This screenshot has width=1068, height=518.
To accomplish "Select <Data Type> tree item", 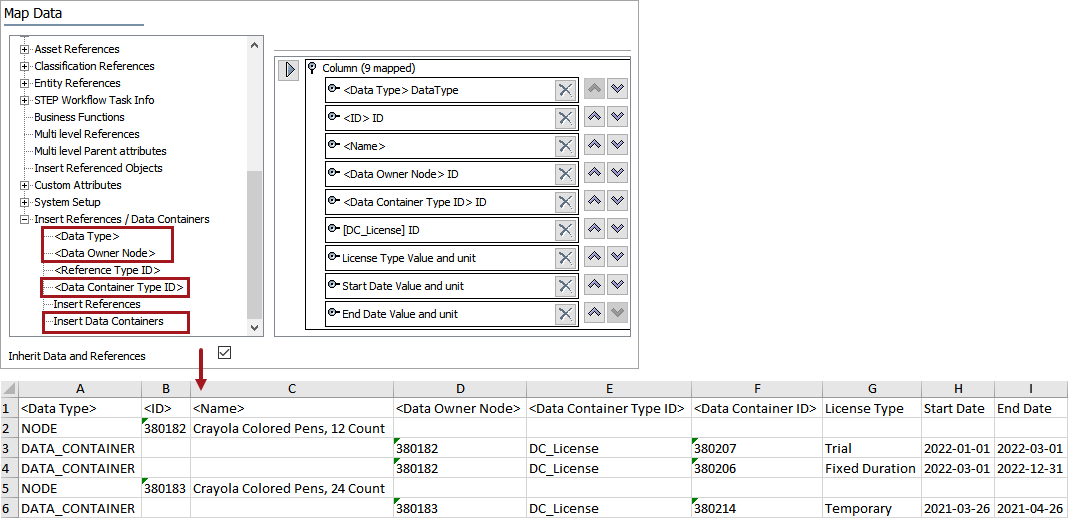I will pos(87,236).
